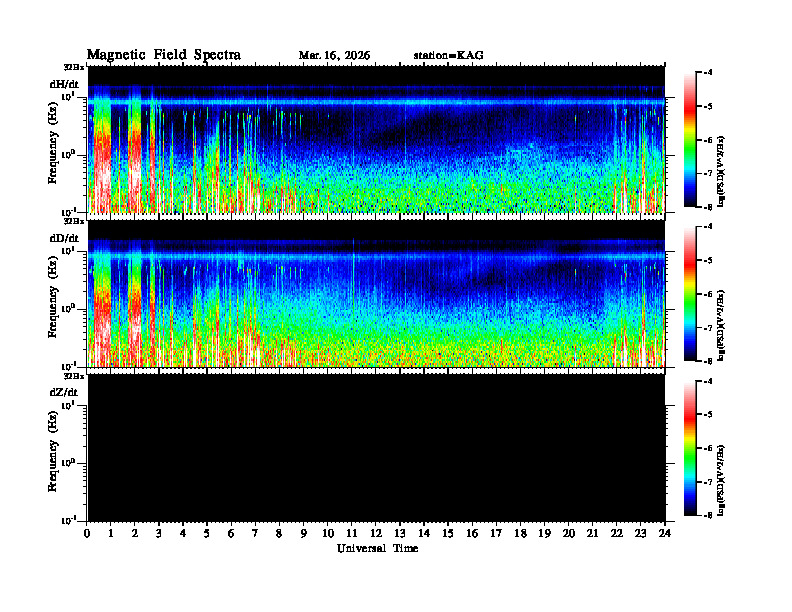Click the "32Hz" label above dD/dt panel
The width and height of the screenshot is (792, 612).
(x=74, y=221)
